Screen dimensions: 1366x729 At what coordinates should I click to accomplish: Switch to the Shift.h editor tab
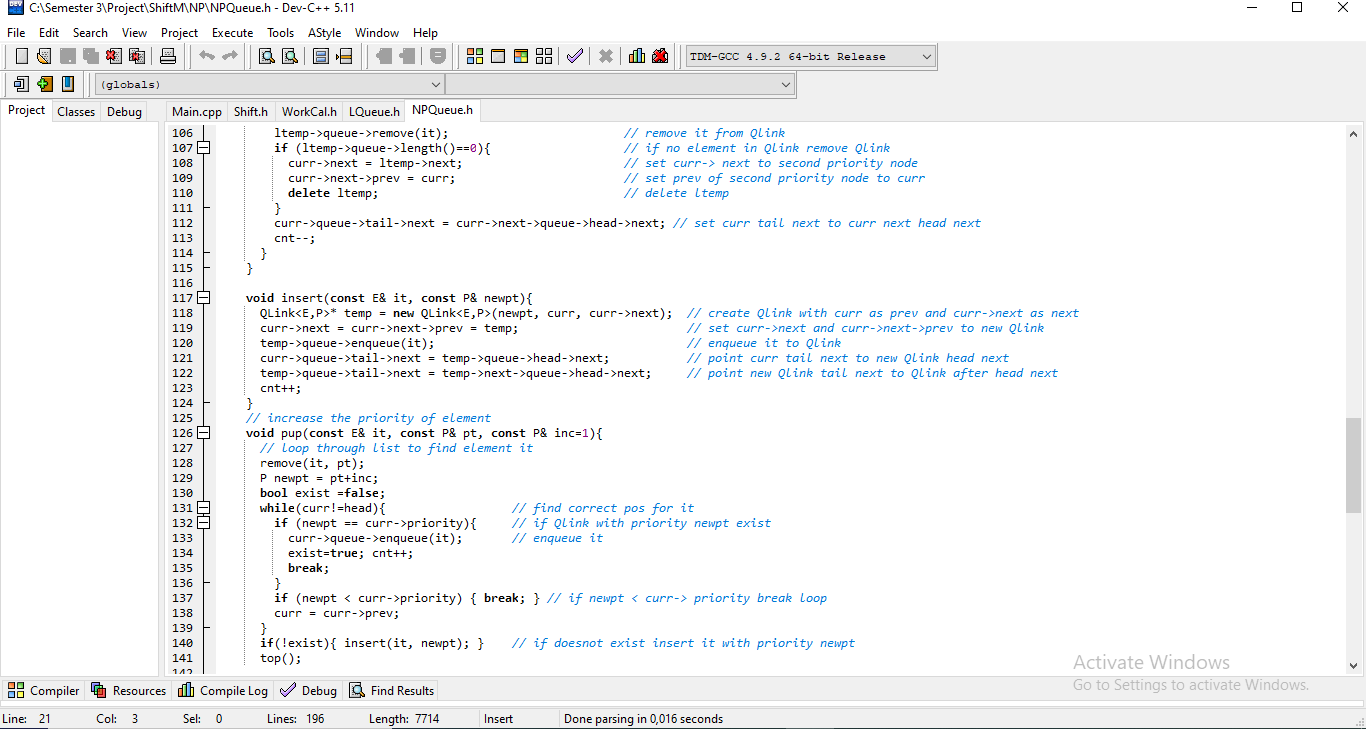tap(251, 111)
